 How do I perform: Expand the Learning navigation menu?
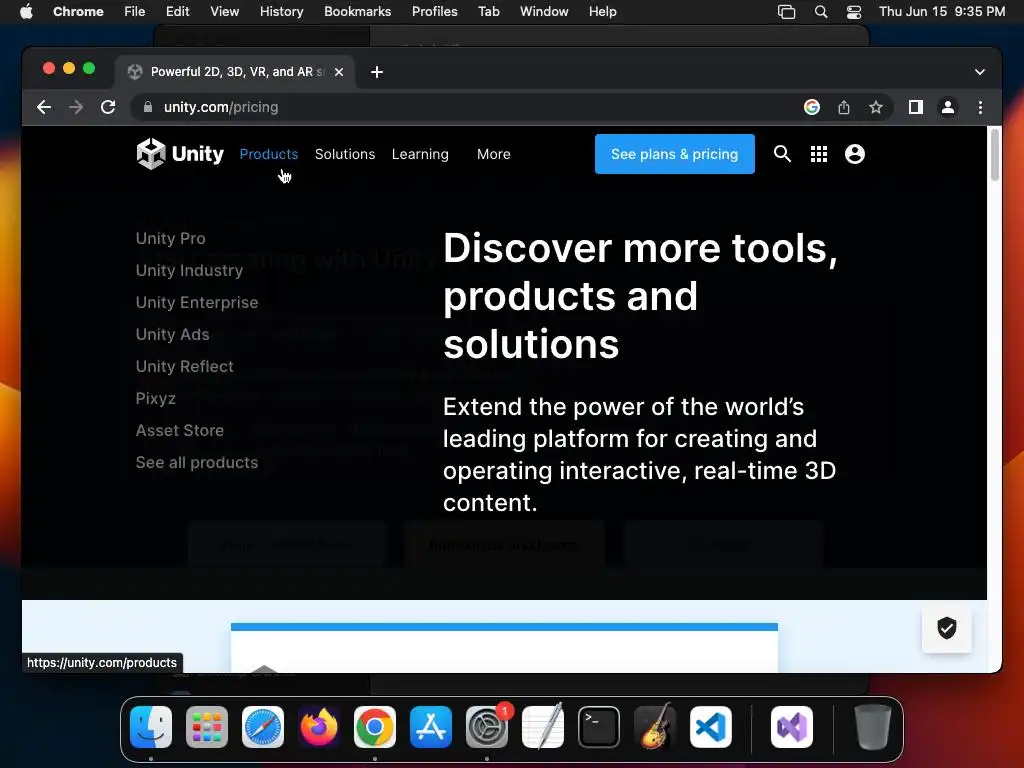coord(420,154)
